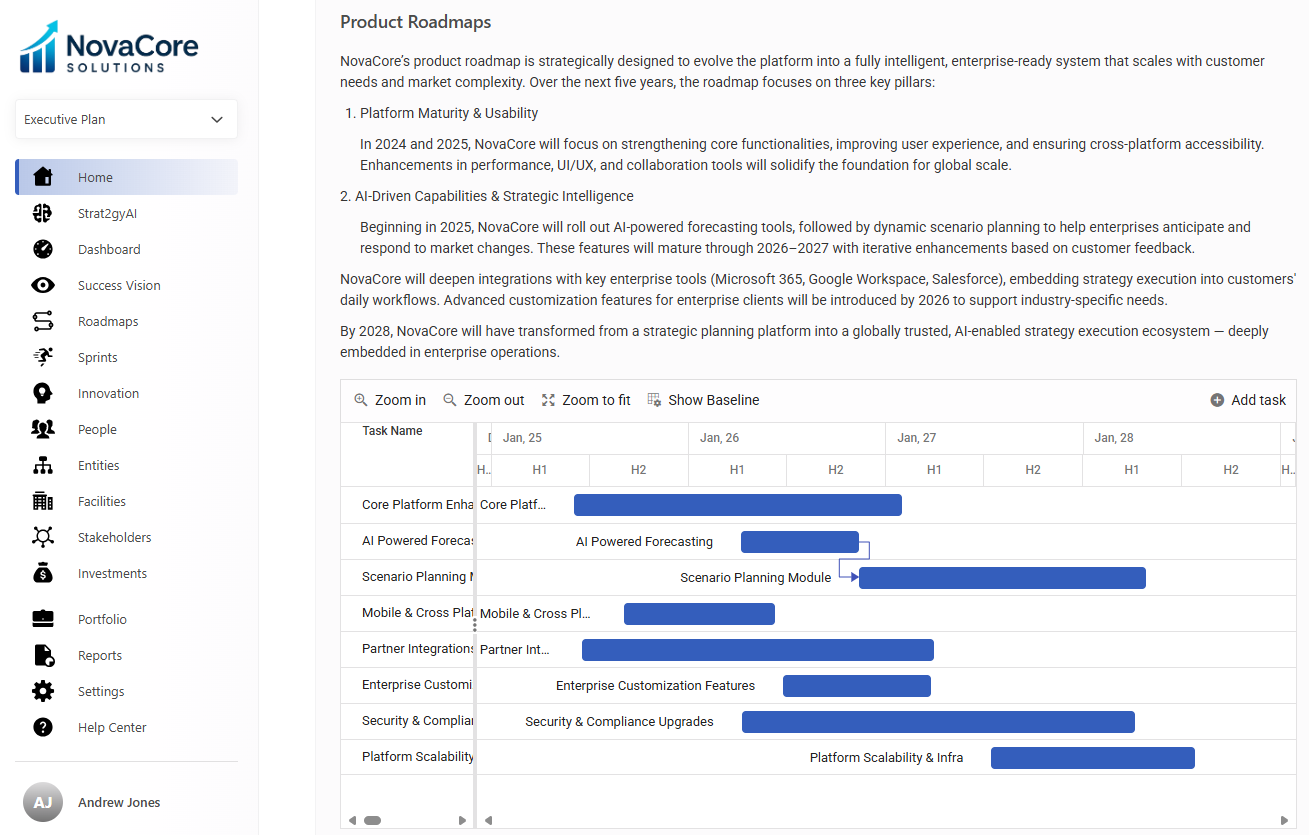Click the Strat2gyAI brain icon
Viewport: 1309px width, 835px height.
[42, 213]
